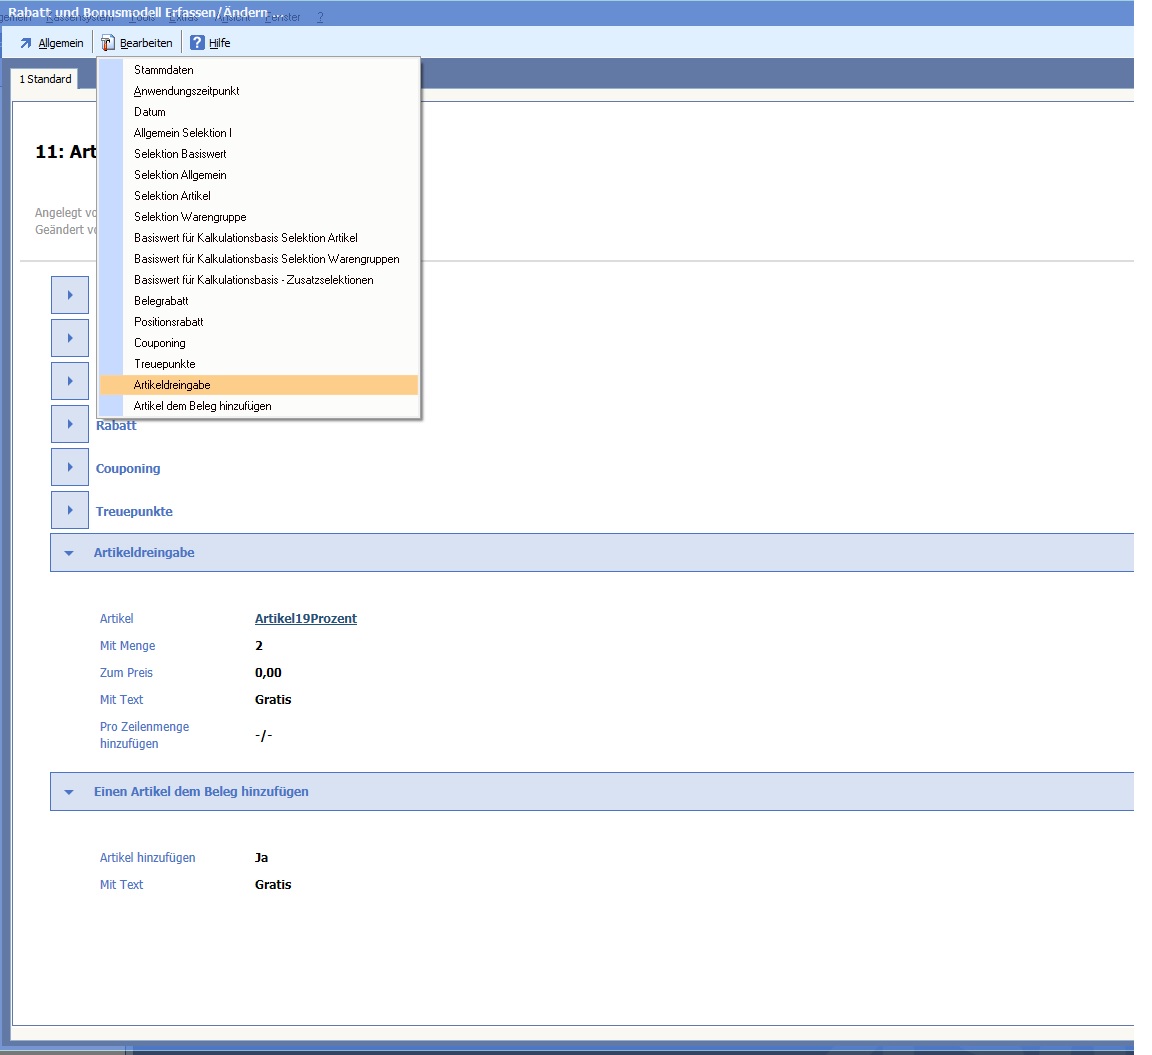Select Stammdaten from the menu
This screenshot has width=1152, height=1055.
click(164, 70)
